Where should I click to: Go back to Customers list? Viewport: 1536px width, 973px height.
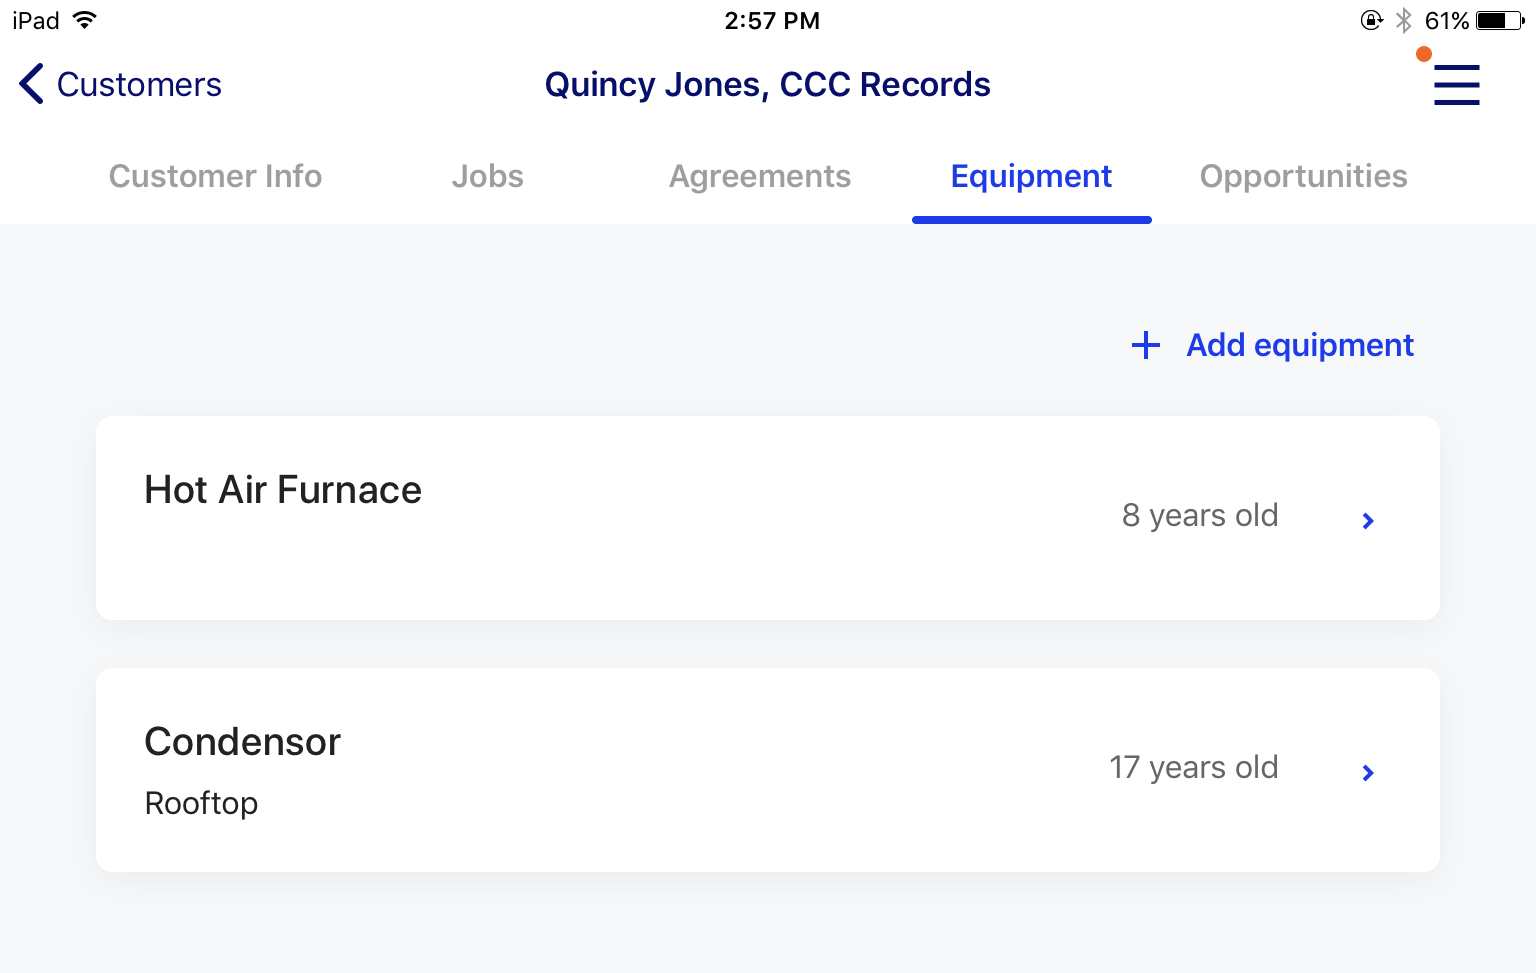tap(139, 84)
